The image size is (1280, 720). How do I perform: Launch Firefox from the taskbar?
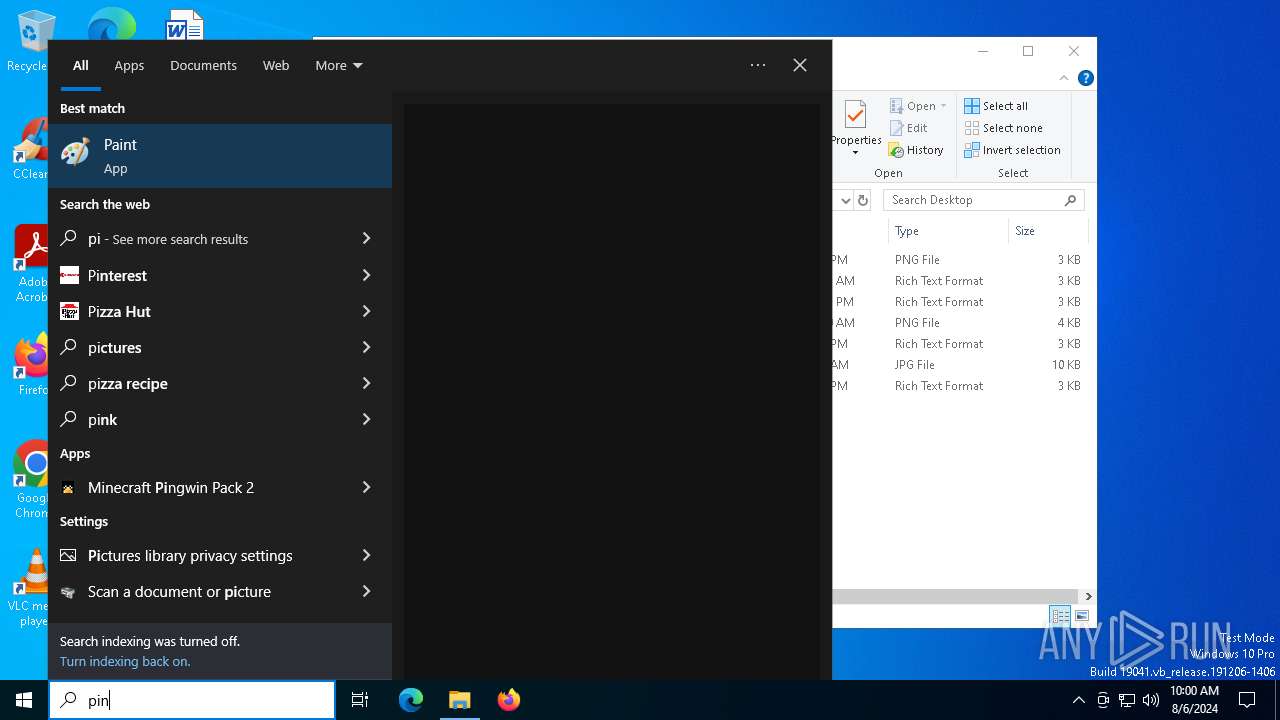point(508,700)
